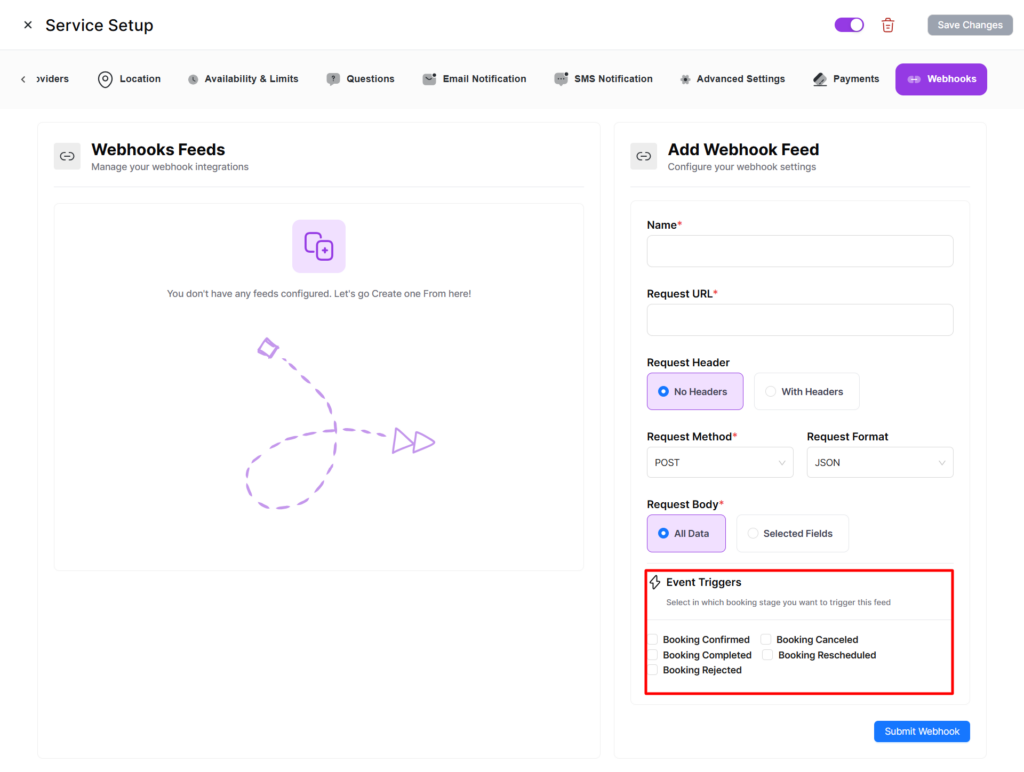Select the With Headers radio option
1024x772 pixels.
[770, 392]
